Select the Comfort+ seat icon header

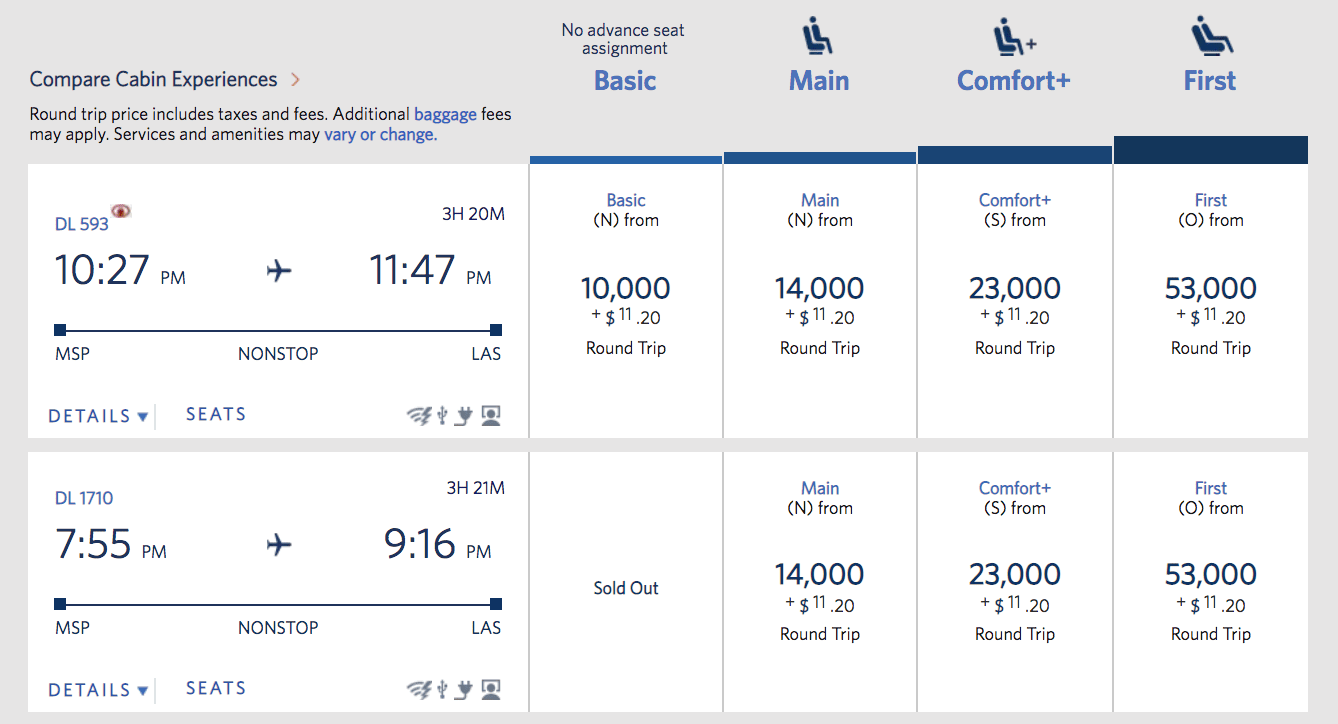tap(1009, 38)
